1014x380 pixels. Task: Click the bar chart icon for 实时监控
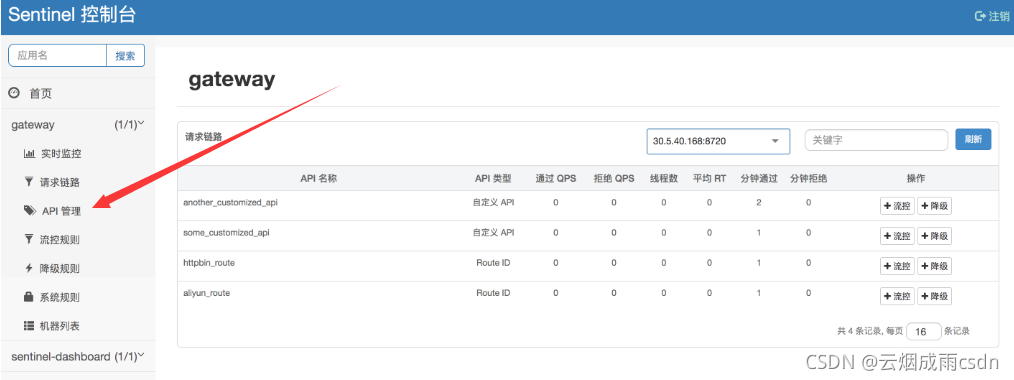29,154
